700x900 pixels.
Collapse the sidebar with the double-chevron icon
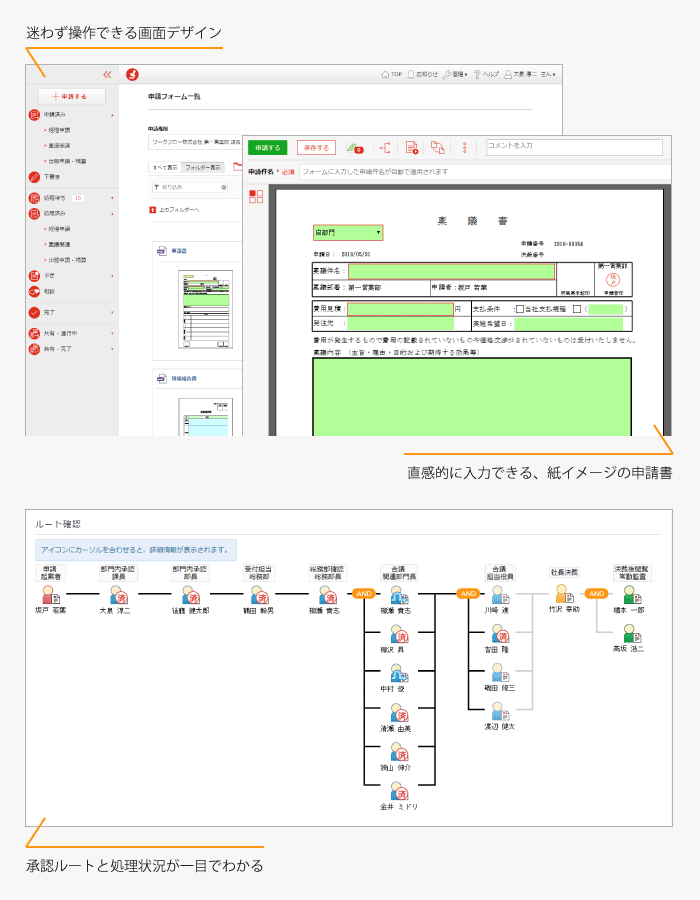coord(107,74)
